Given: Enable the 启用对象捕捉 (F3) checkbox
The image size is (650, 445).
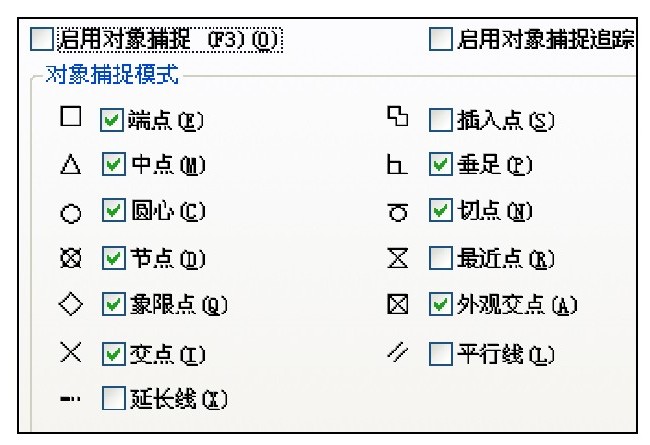Looking at the screenshot, I should pyautogui.click(x=42, y=40).
